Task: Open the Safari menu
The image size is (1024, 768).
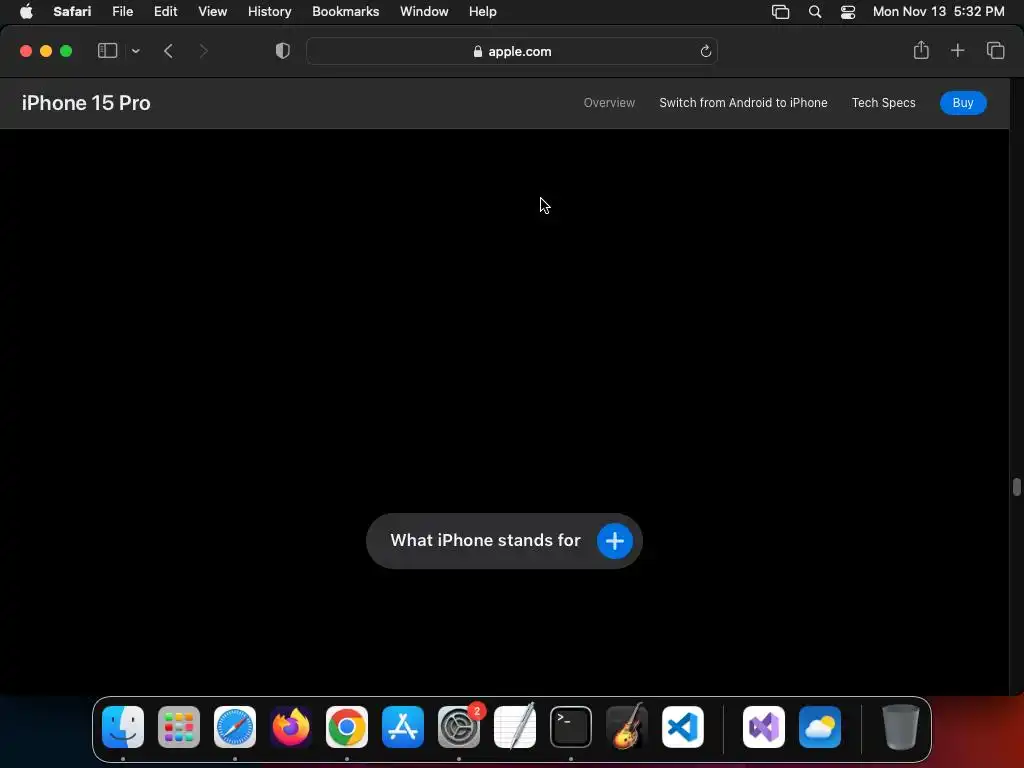Action: [72, 11]
